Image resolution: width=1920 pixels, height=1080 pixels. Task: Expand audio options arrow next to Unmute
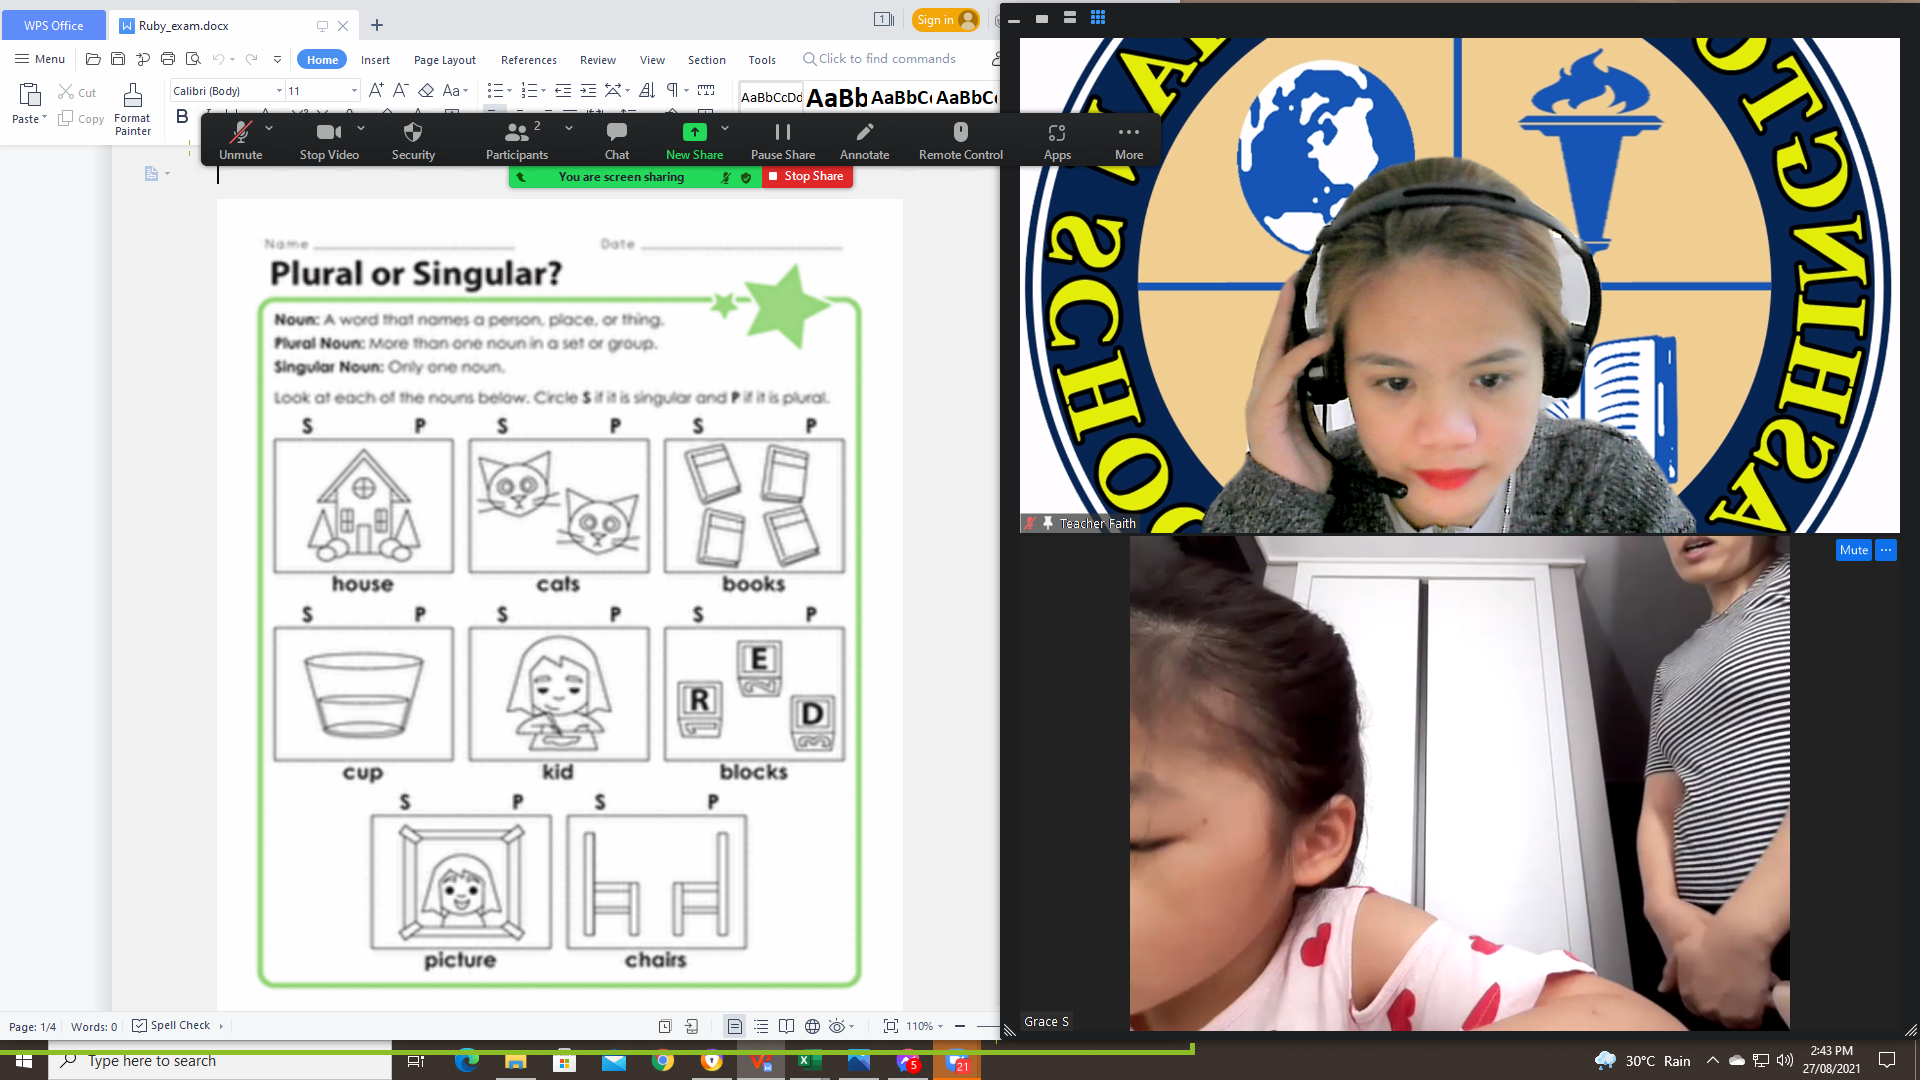click(269, 129)
